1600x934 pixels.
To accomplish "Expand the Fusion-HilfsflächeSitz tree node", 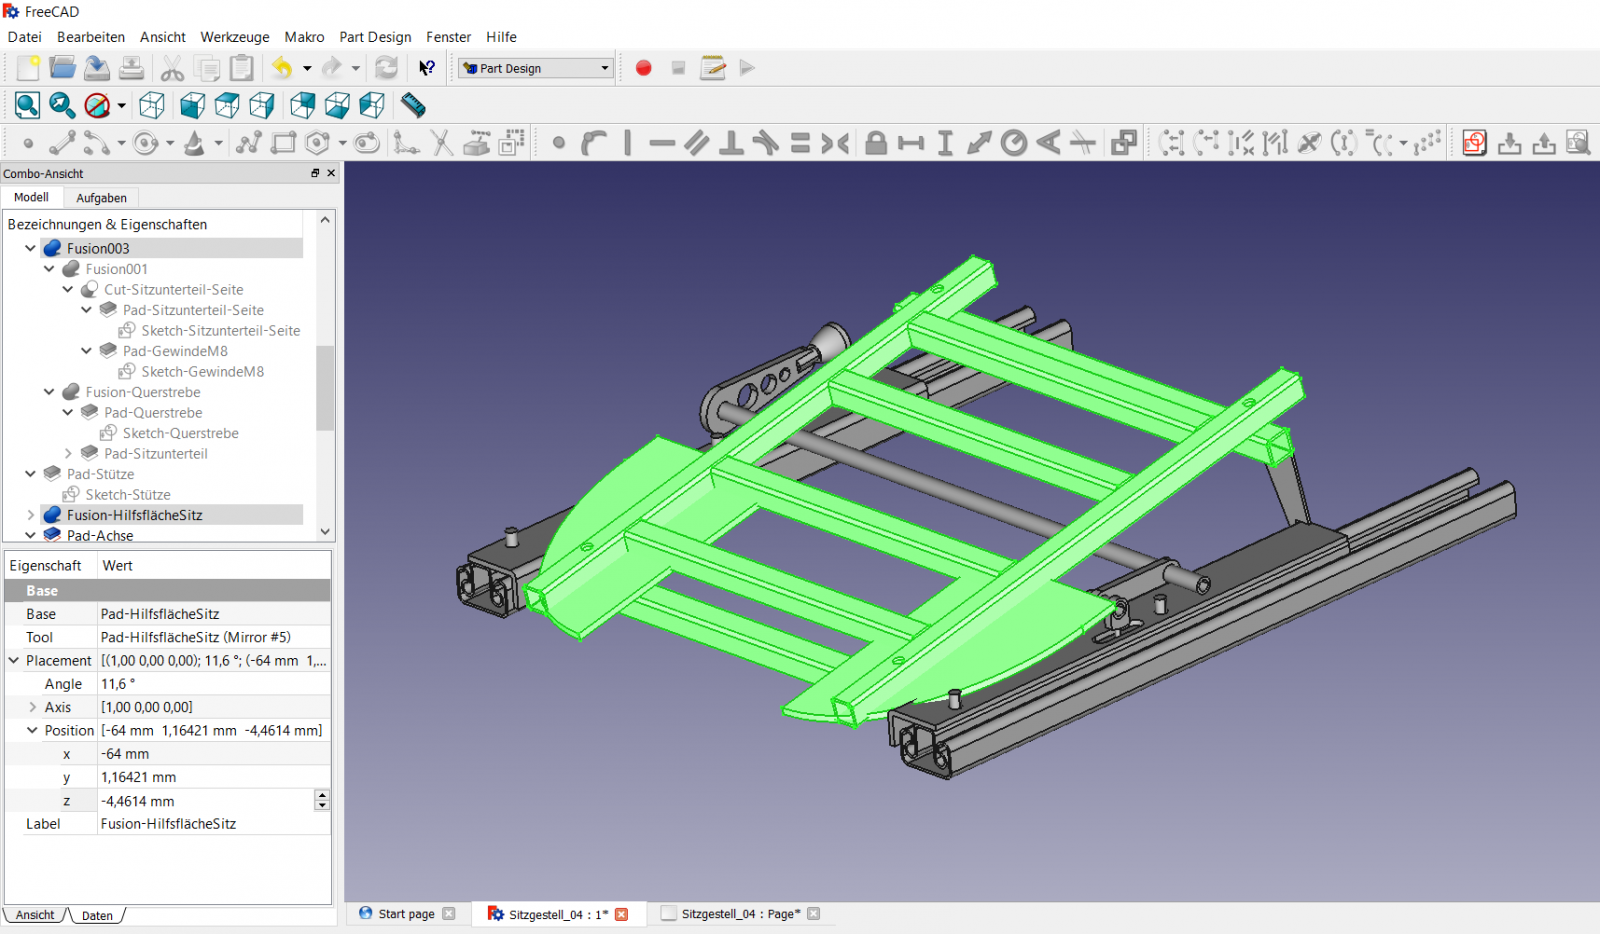I will [30, 515].
